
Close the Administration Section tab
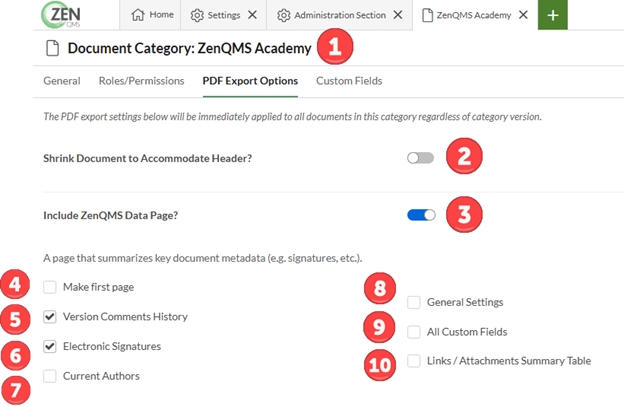pyautogui.click(x=398, y=15)
